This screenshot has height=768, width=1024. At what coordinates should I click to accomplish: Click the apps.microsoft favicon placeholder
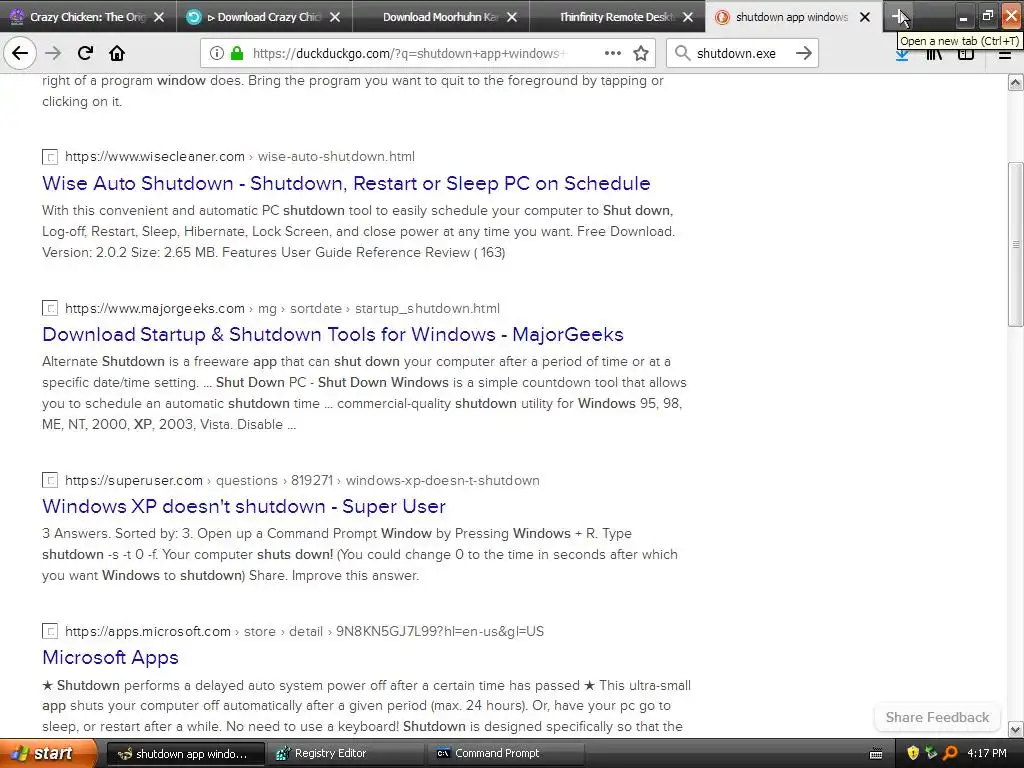[x=50, y=632]
